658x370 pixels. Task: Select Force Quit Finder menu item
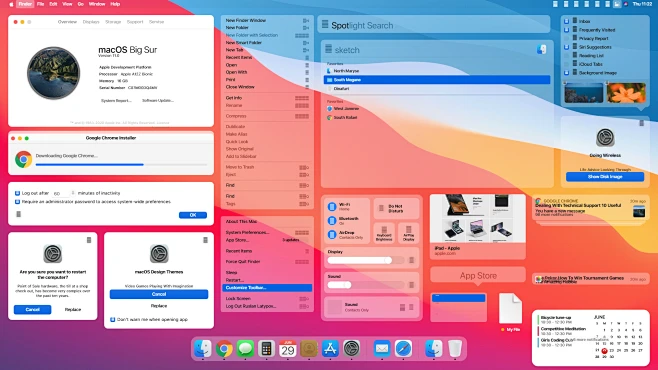pyautogui.click(x=267, y=262)
